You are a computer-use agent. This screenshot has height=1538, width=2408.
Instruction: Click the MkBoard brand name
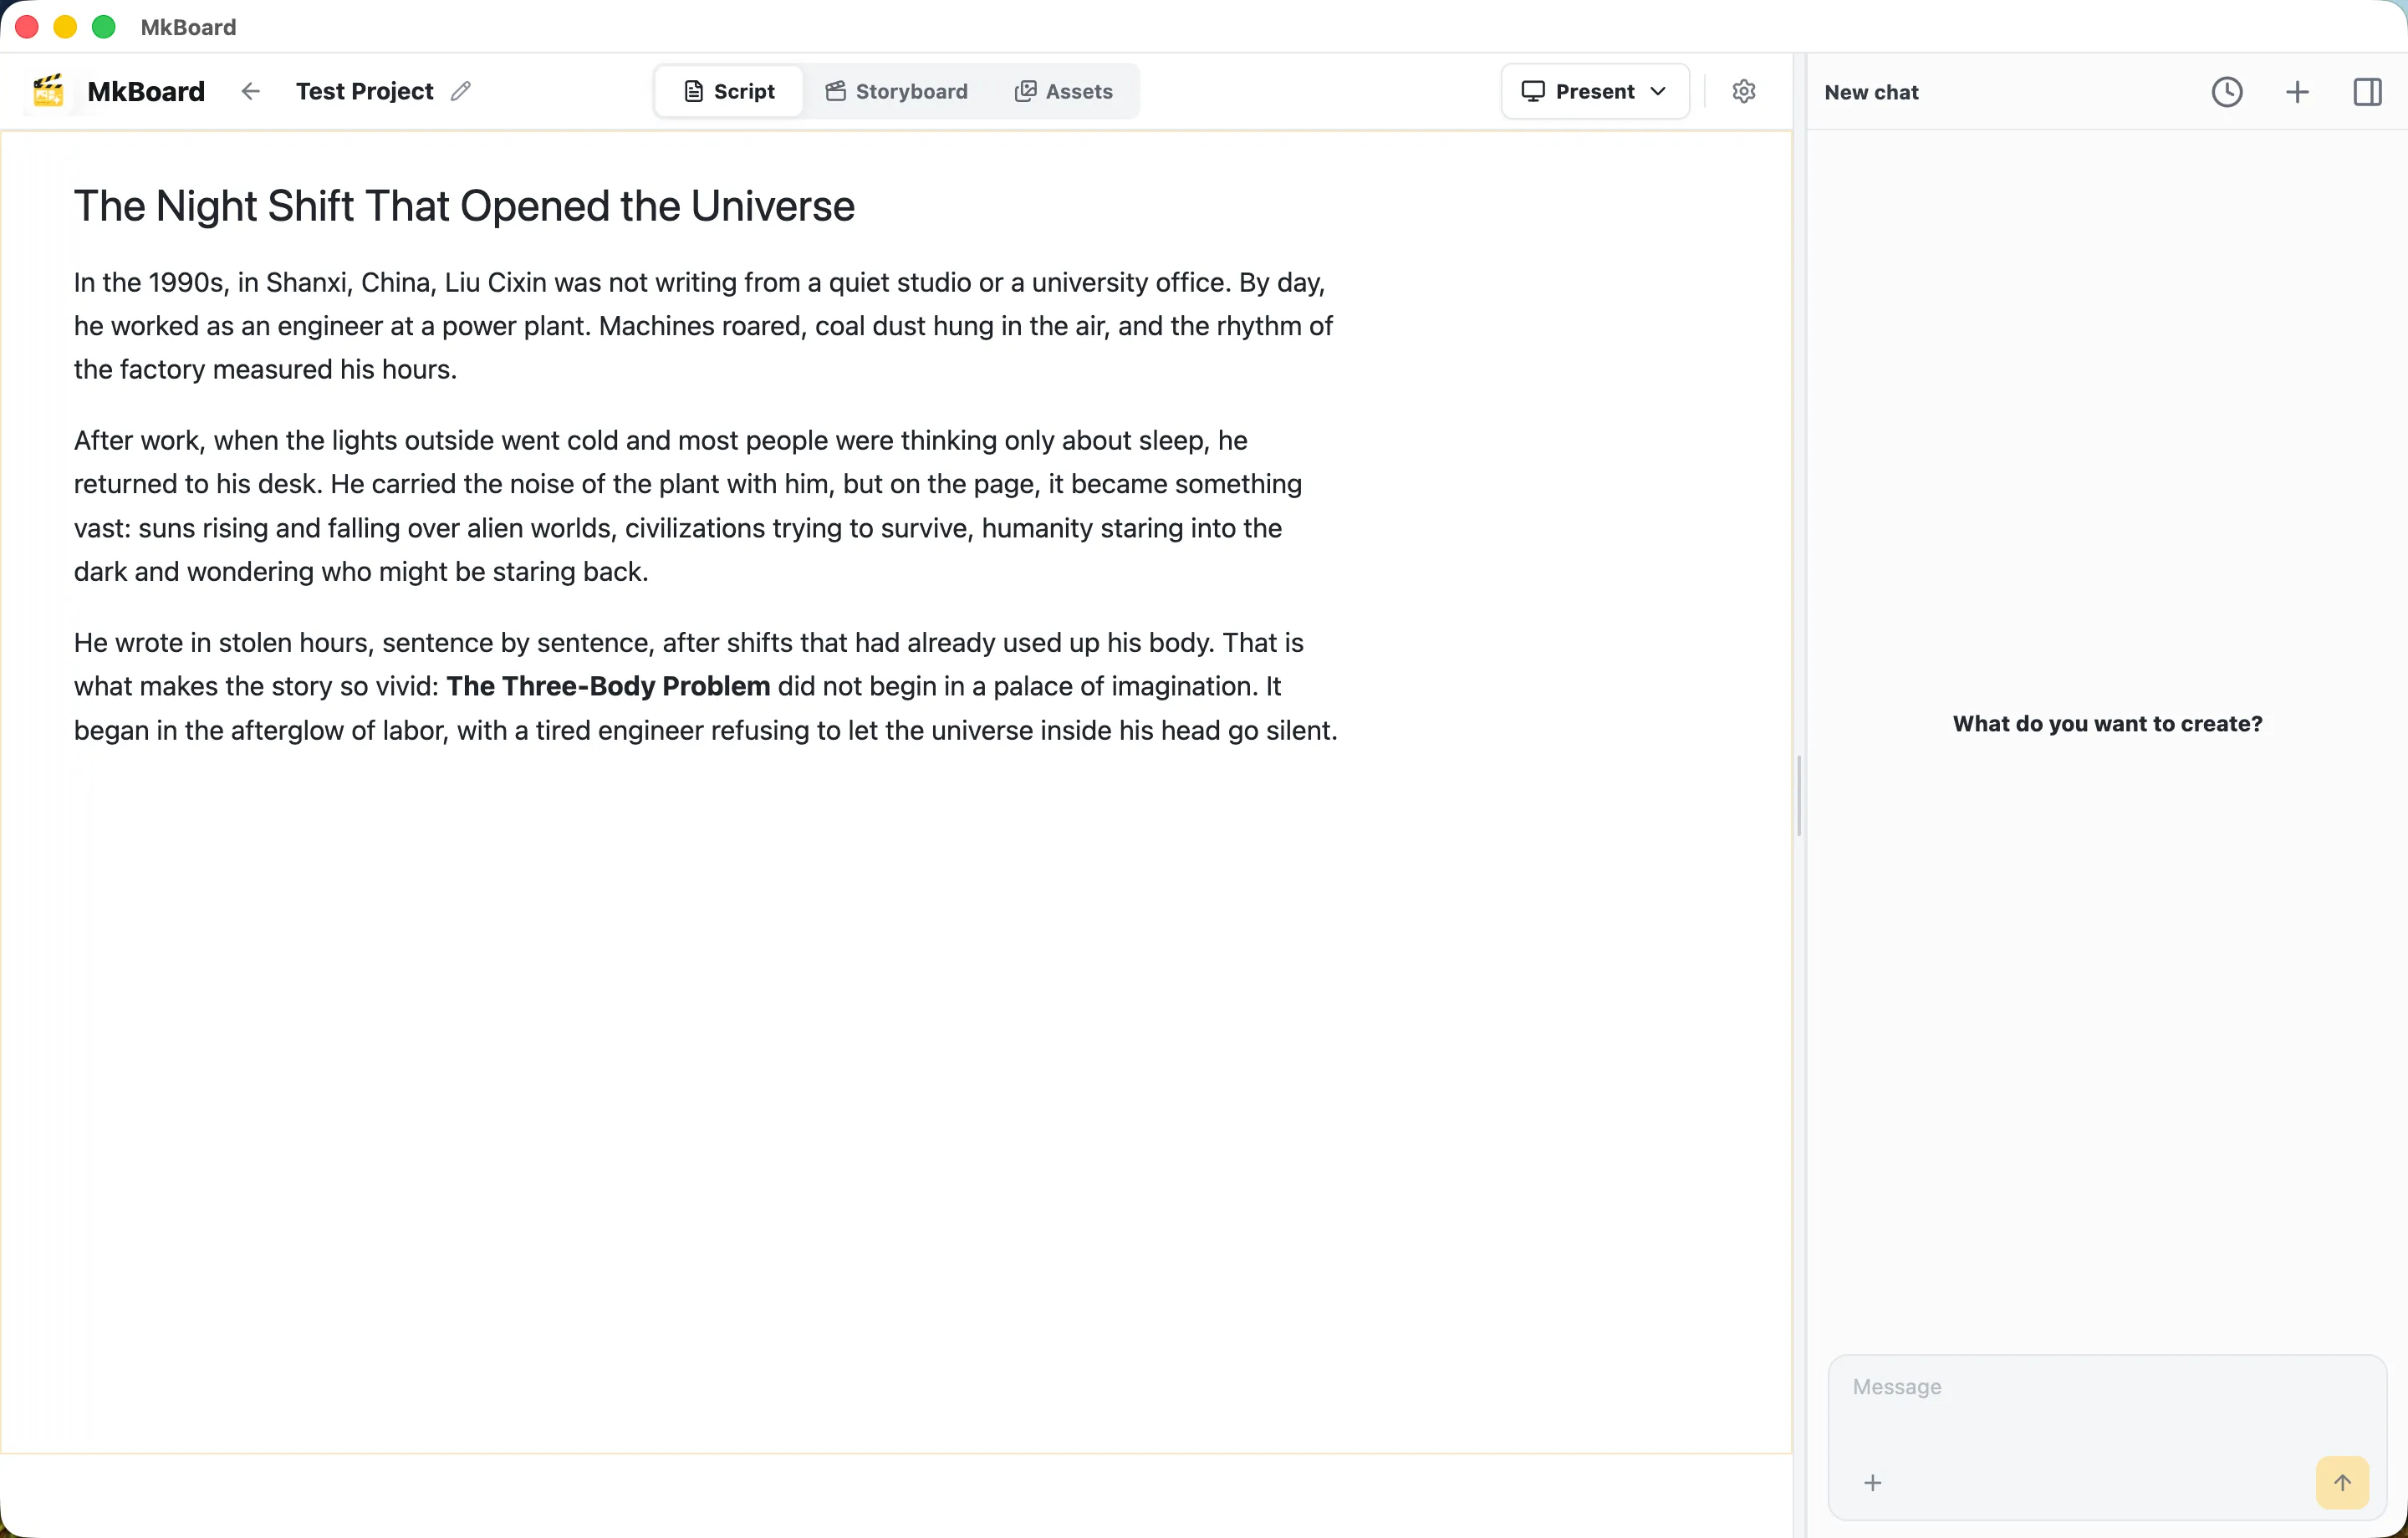pyautogui.click(x=146, y=92)
